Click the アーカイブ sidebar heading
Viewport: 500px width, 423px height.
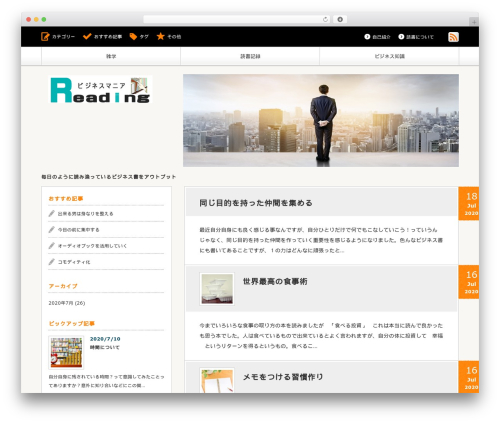coord(63,286)
